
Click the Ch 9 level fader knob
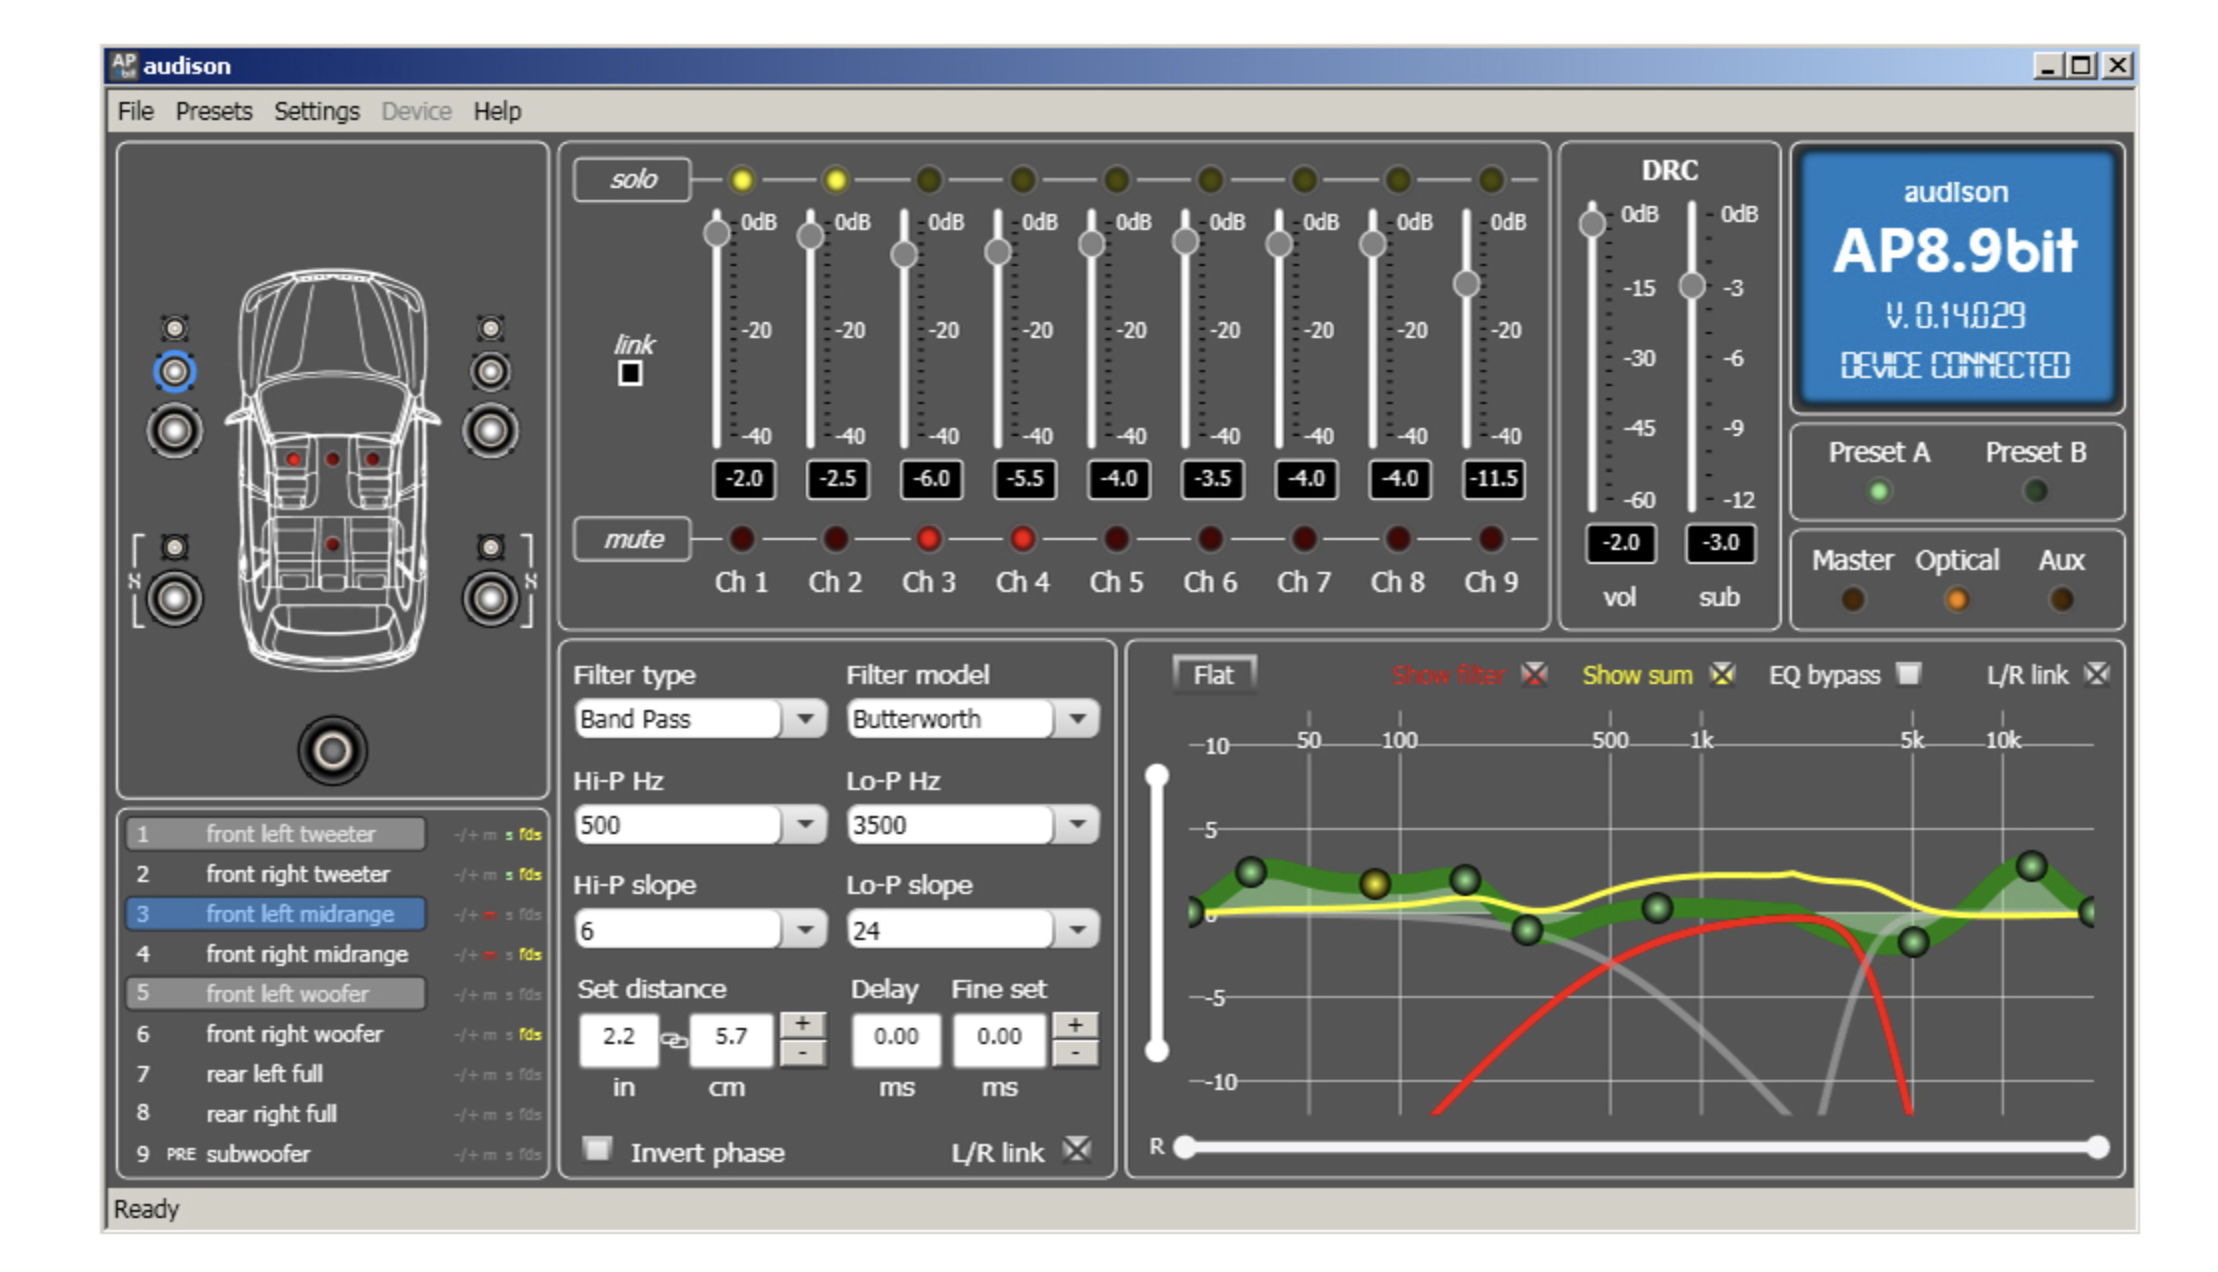(x=1466, y=284)
